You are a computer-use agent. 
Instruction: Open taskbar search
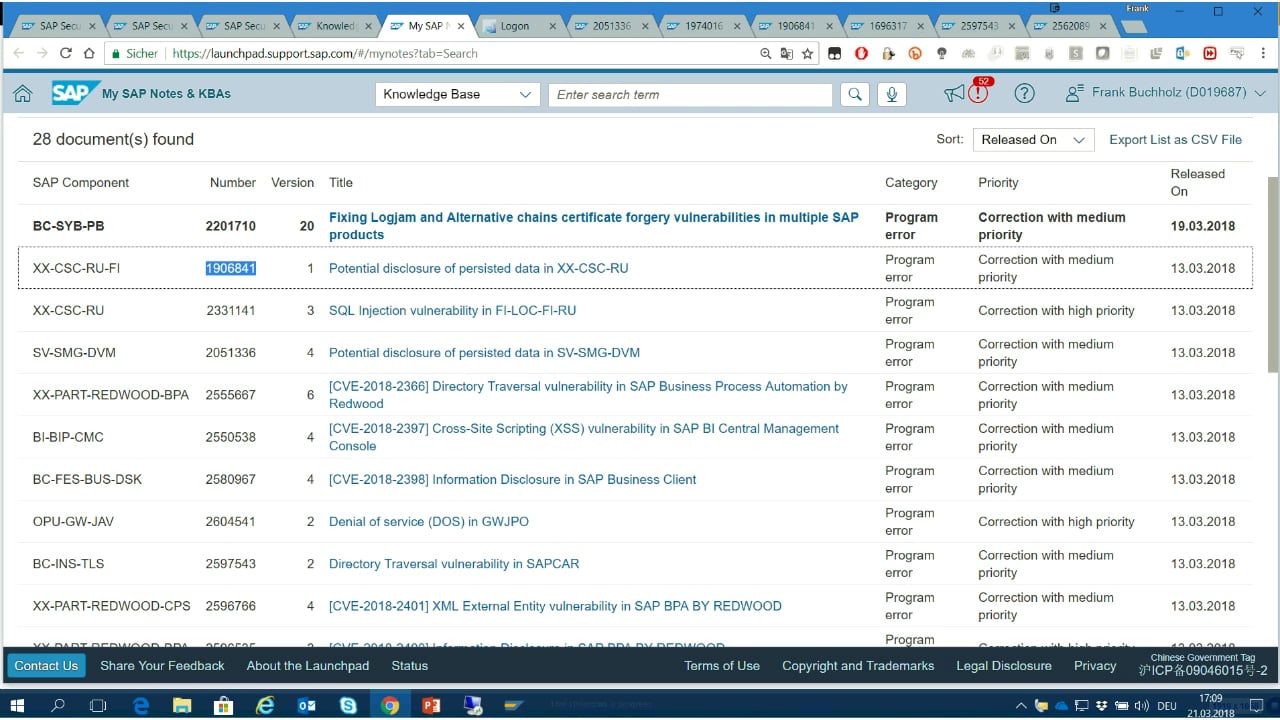click(58, 705)
